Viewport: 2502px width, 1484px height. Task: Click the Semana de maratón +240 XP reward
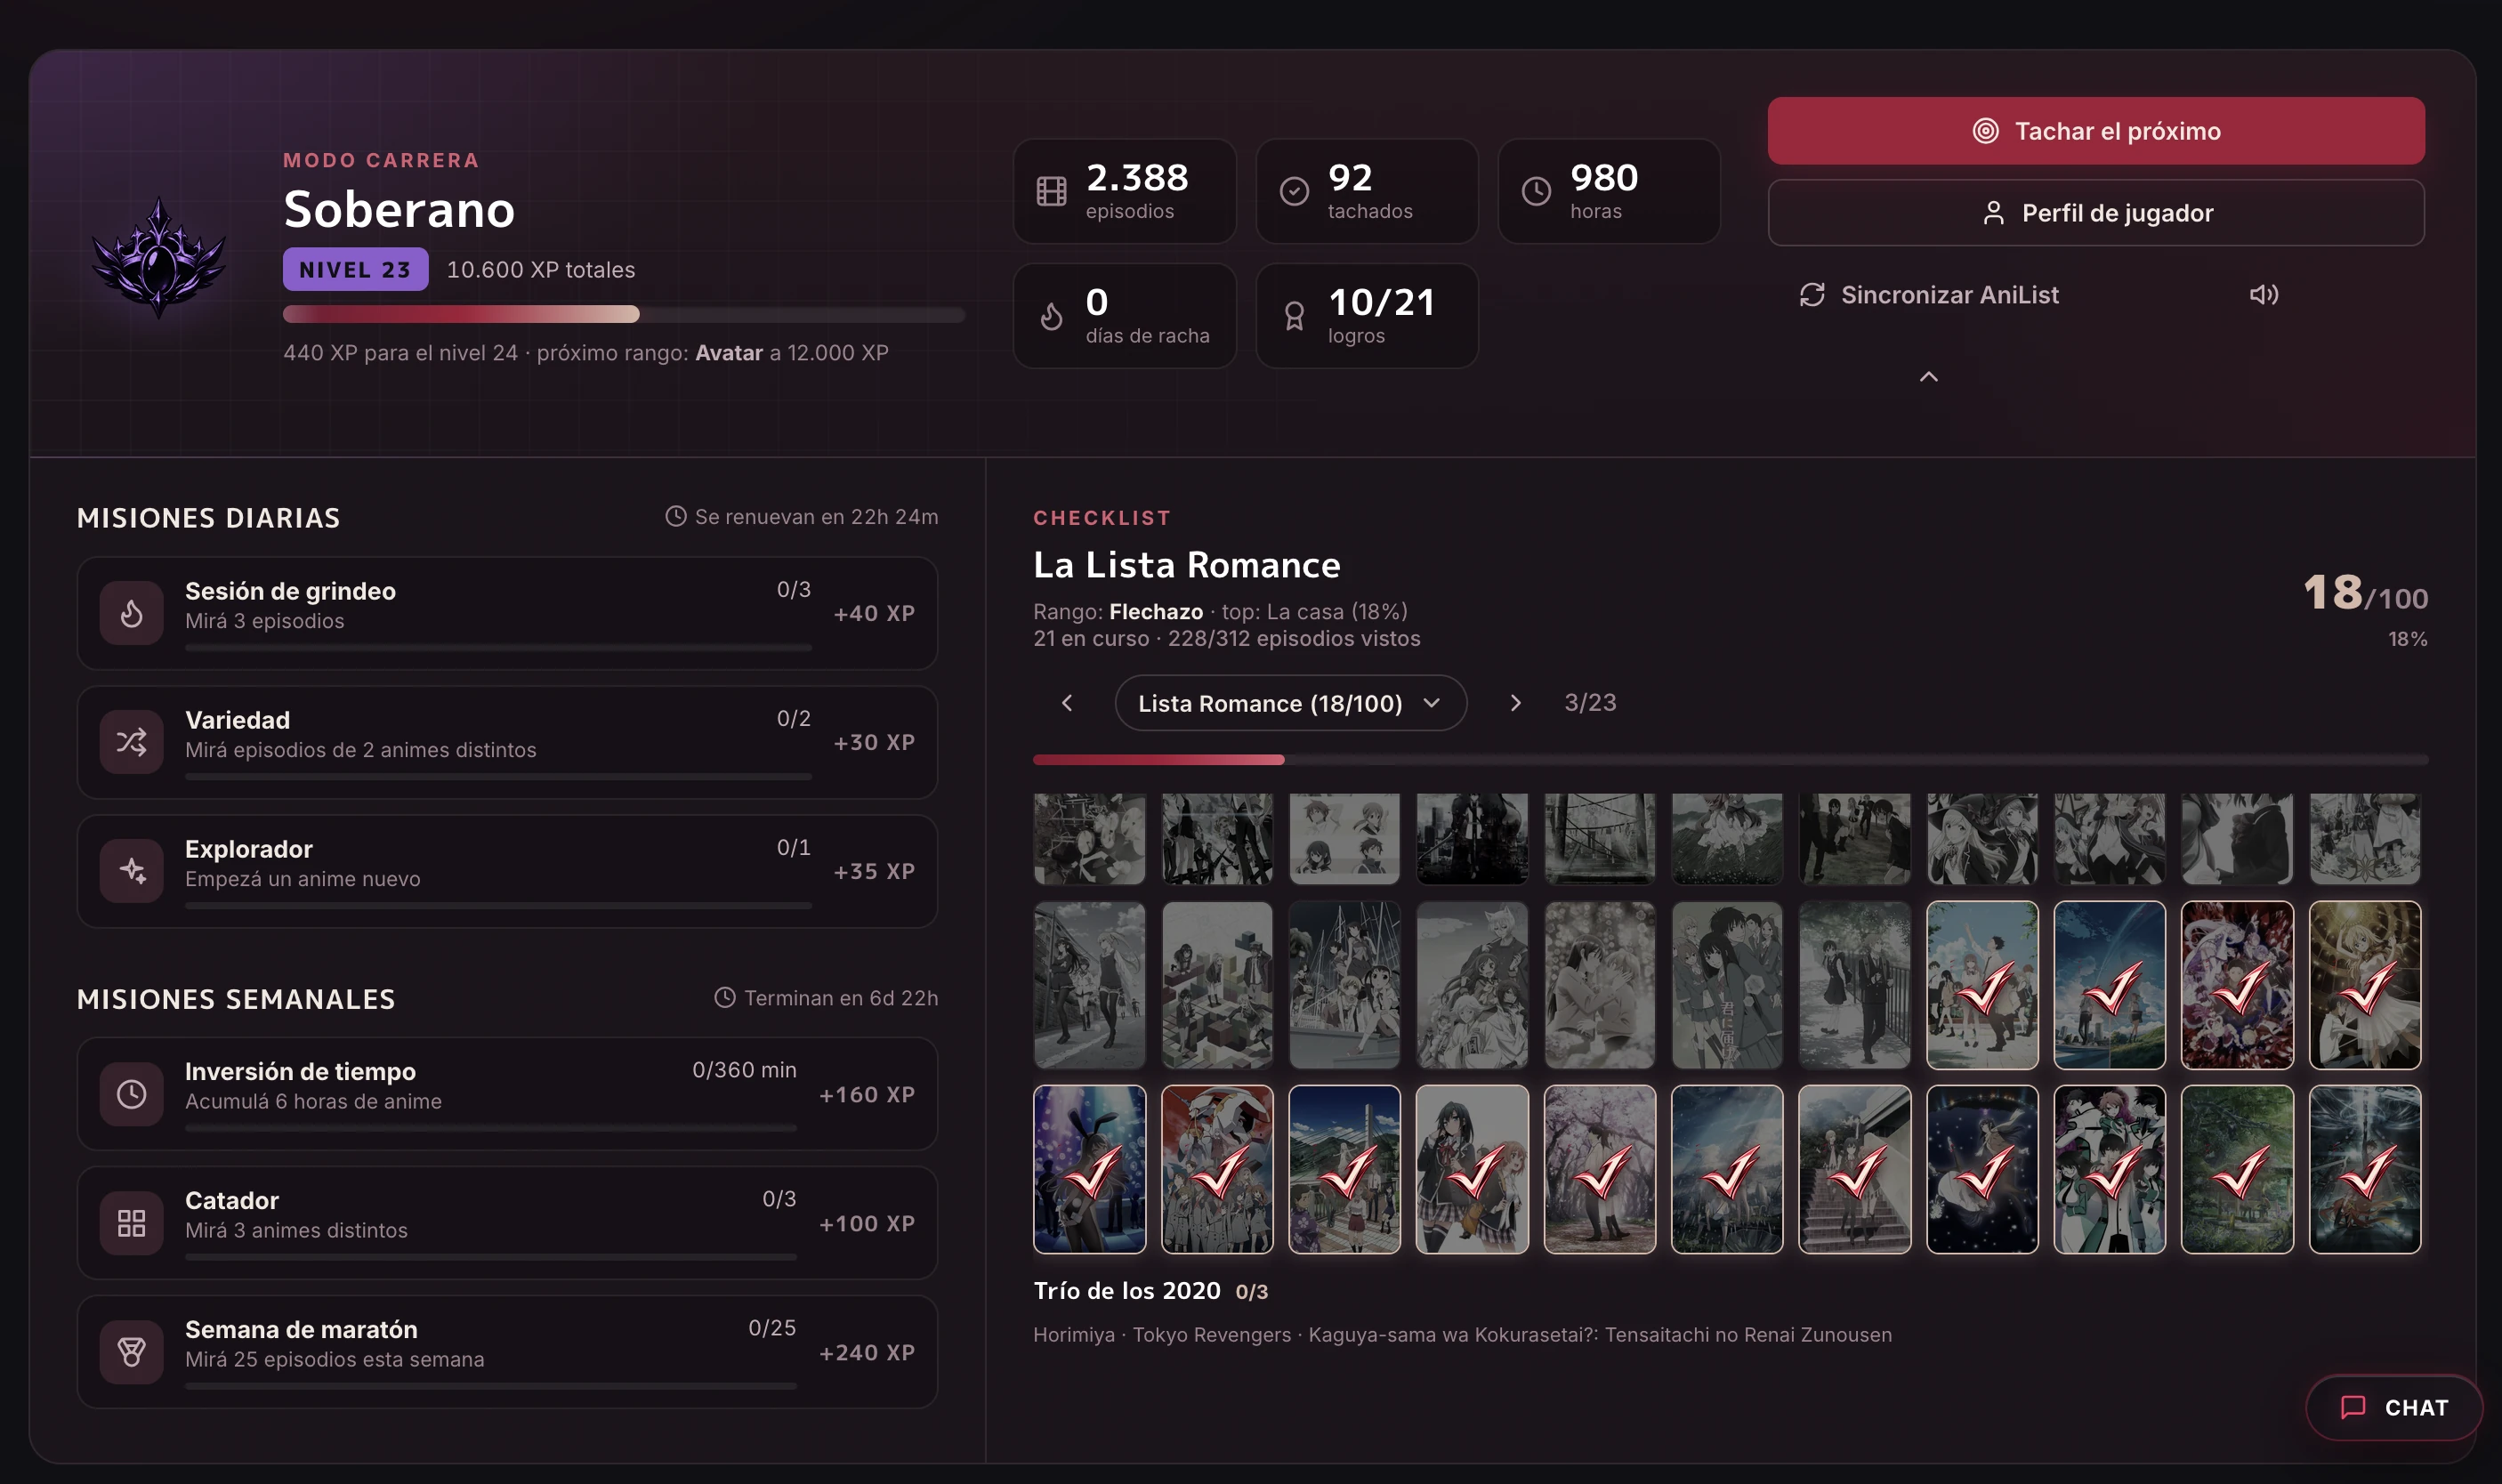coord(867,1352)
